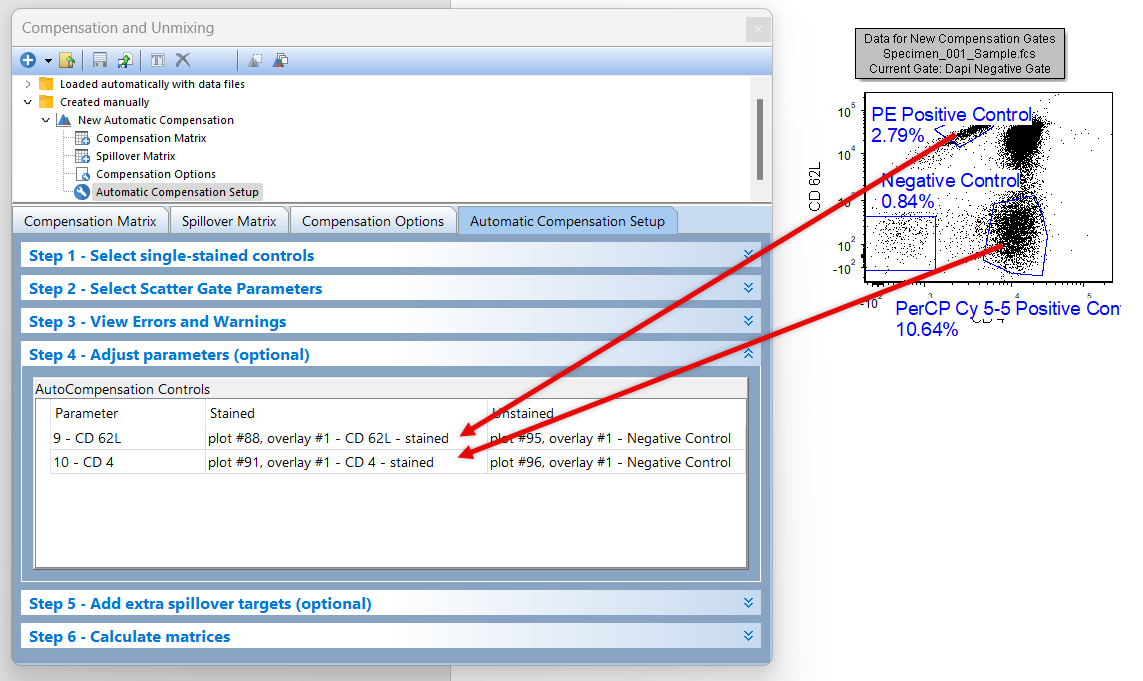Select 'Spillover Matrix' in the tree
Viewport: 1143px width, 681px height.
point(136,156)
